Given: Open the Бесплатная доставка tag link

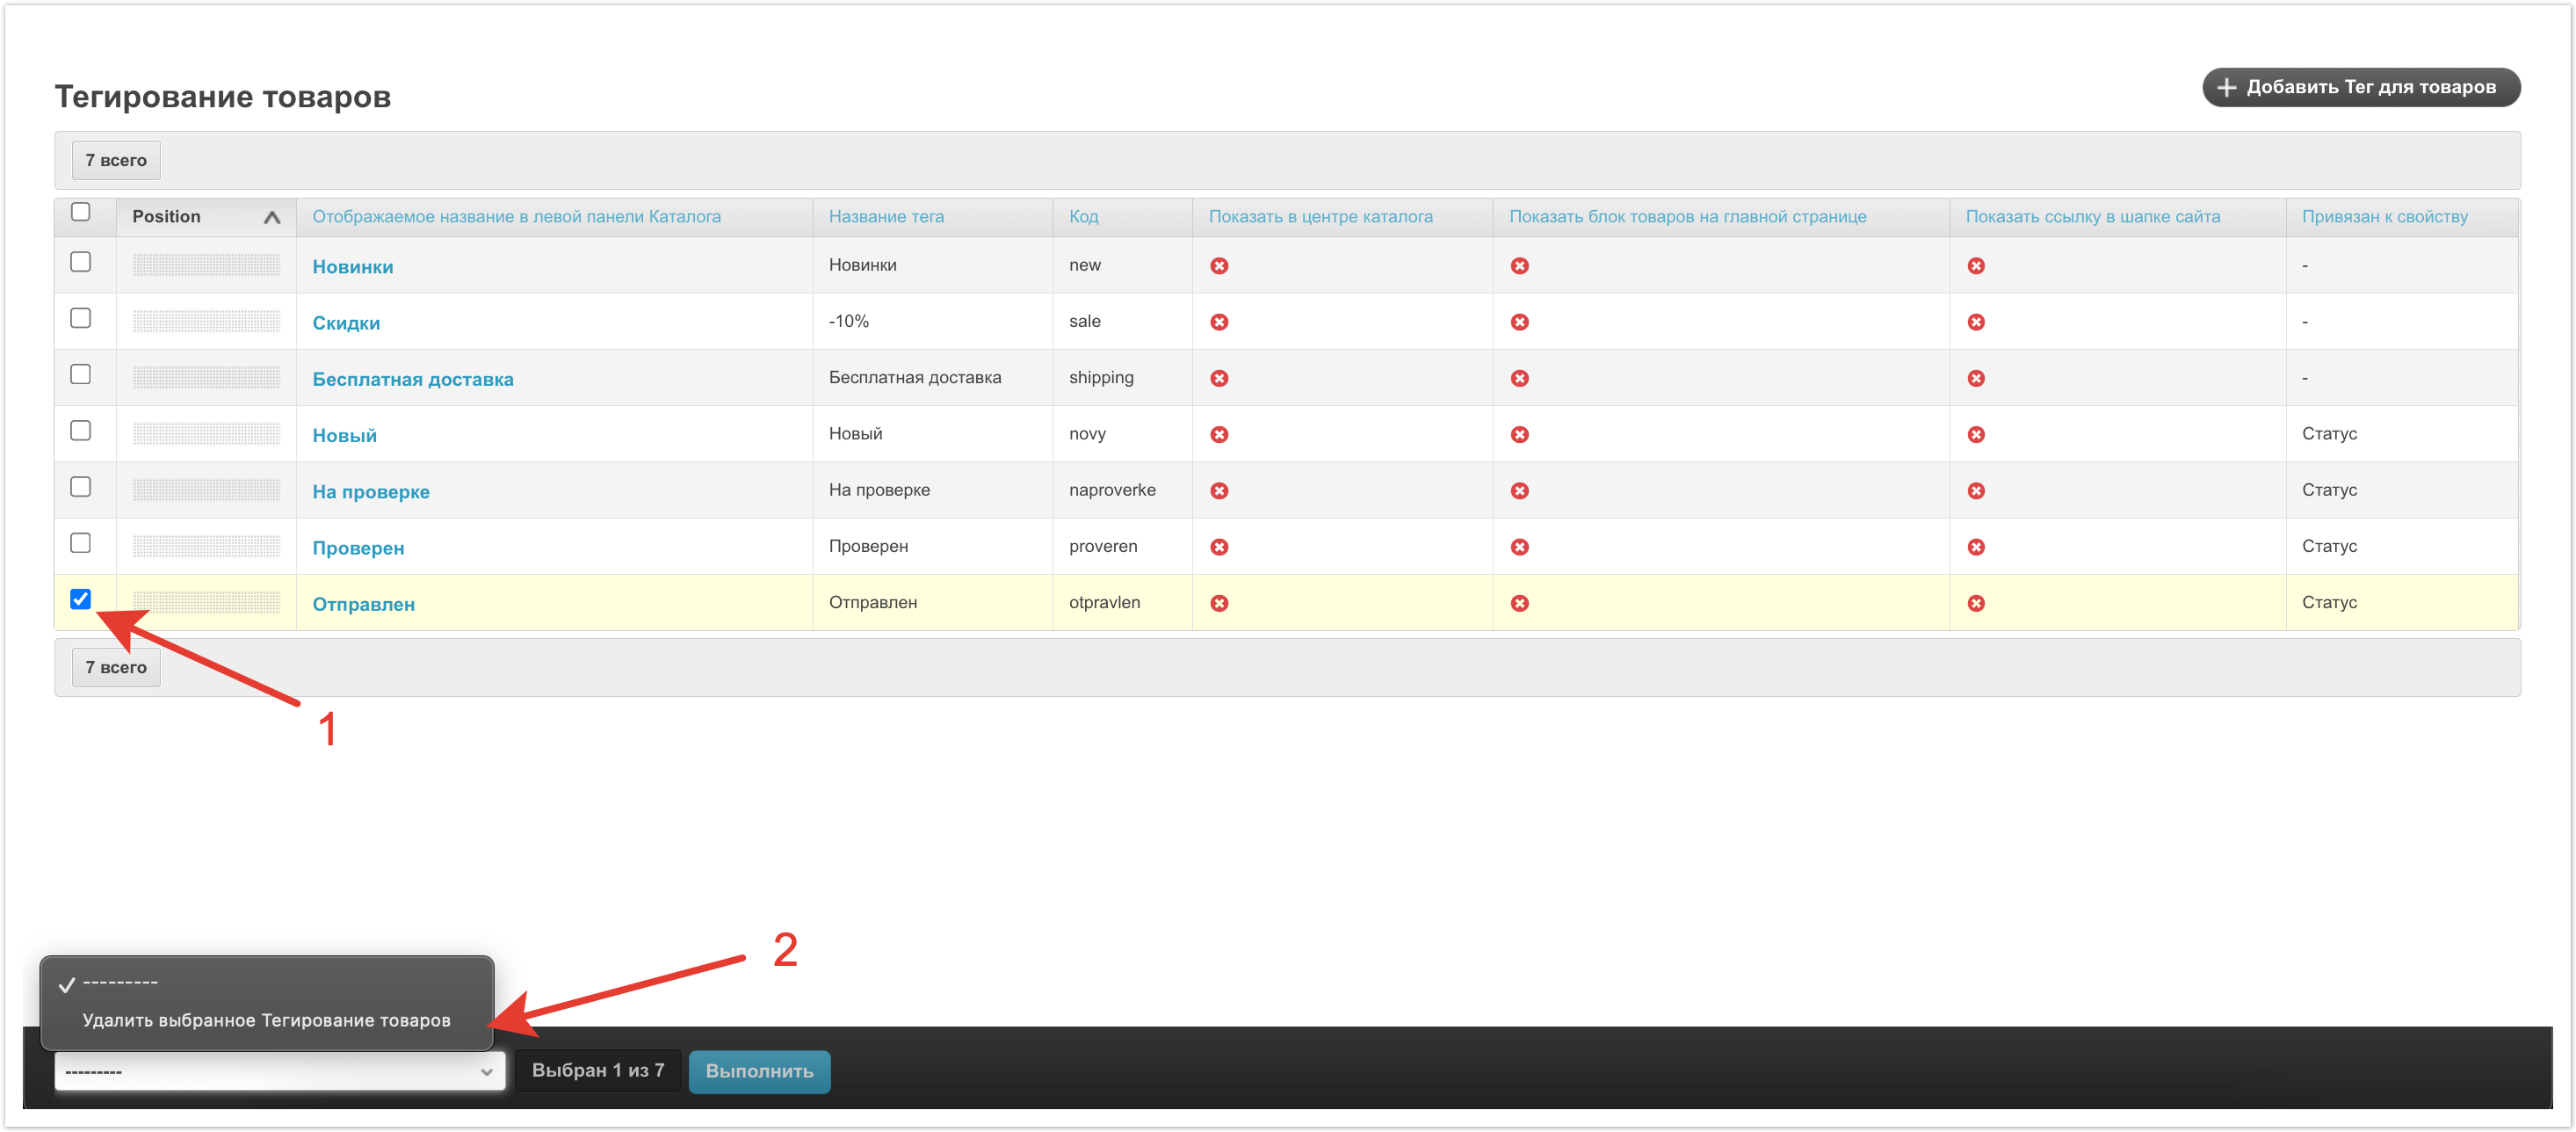Looking at the screenshot, I should click(412, 379).
